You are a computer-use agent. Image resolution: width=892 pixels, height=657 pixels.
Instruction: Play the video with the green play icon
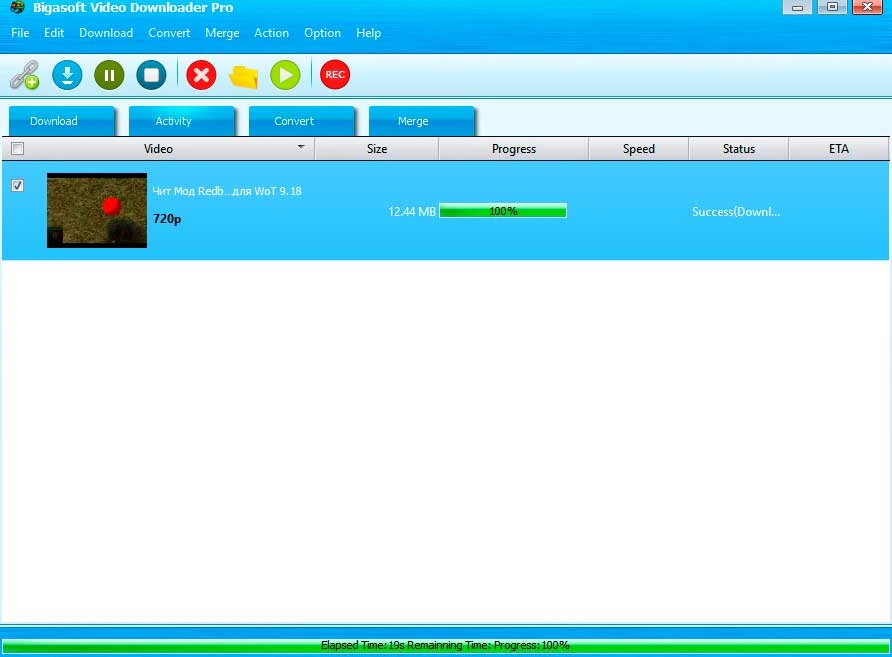click(285, 75)
